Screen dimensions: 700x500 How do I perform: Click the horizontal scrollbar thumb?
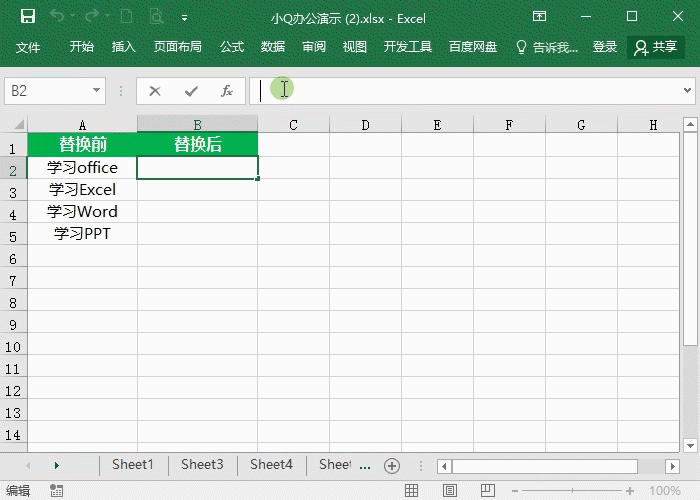(x=545, y=467)
